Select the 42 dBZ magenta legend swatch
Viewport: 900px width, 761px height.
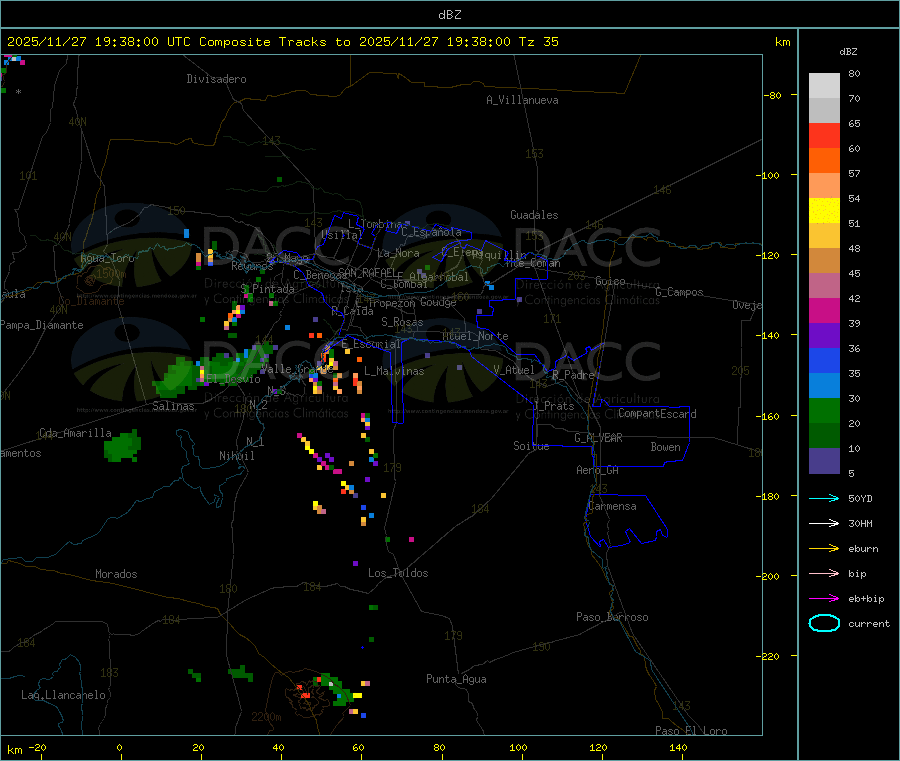tap(824, 310)
